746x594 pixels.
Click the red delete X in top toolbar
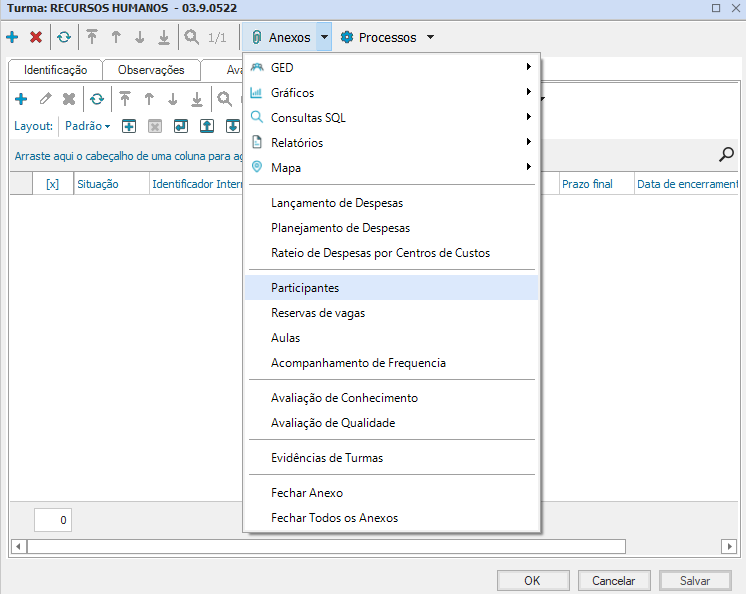point(36,38)
